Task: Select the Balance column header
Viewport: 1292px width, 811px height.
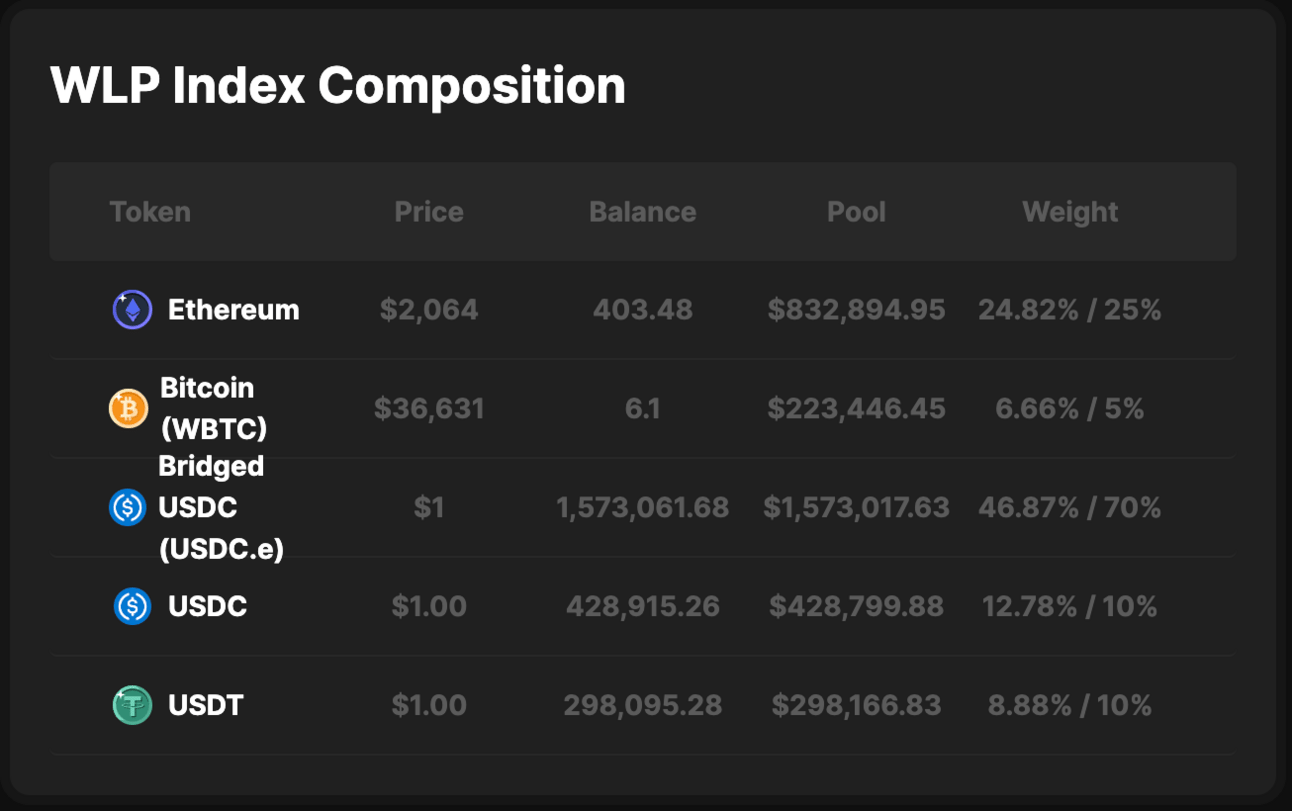Action: [x=643, y=212]
